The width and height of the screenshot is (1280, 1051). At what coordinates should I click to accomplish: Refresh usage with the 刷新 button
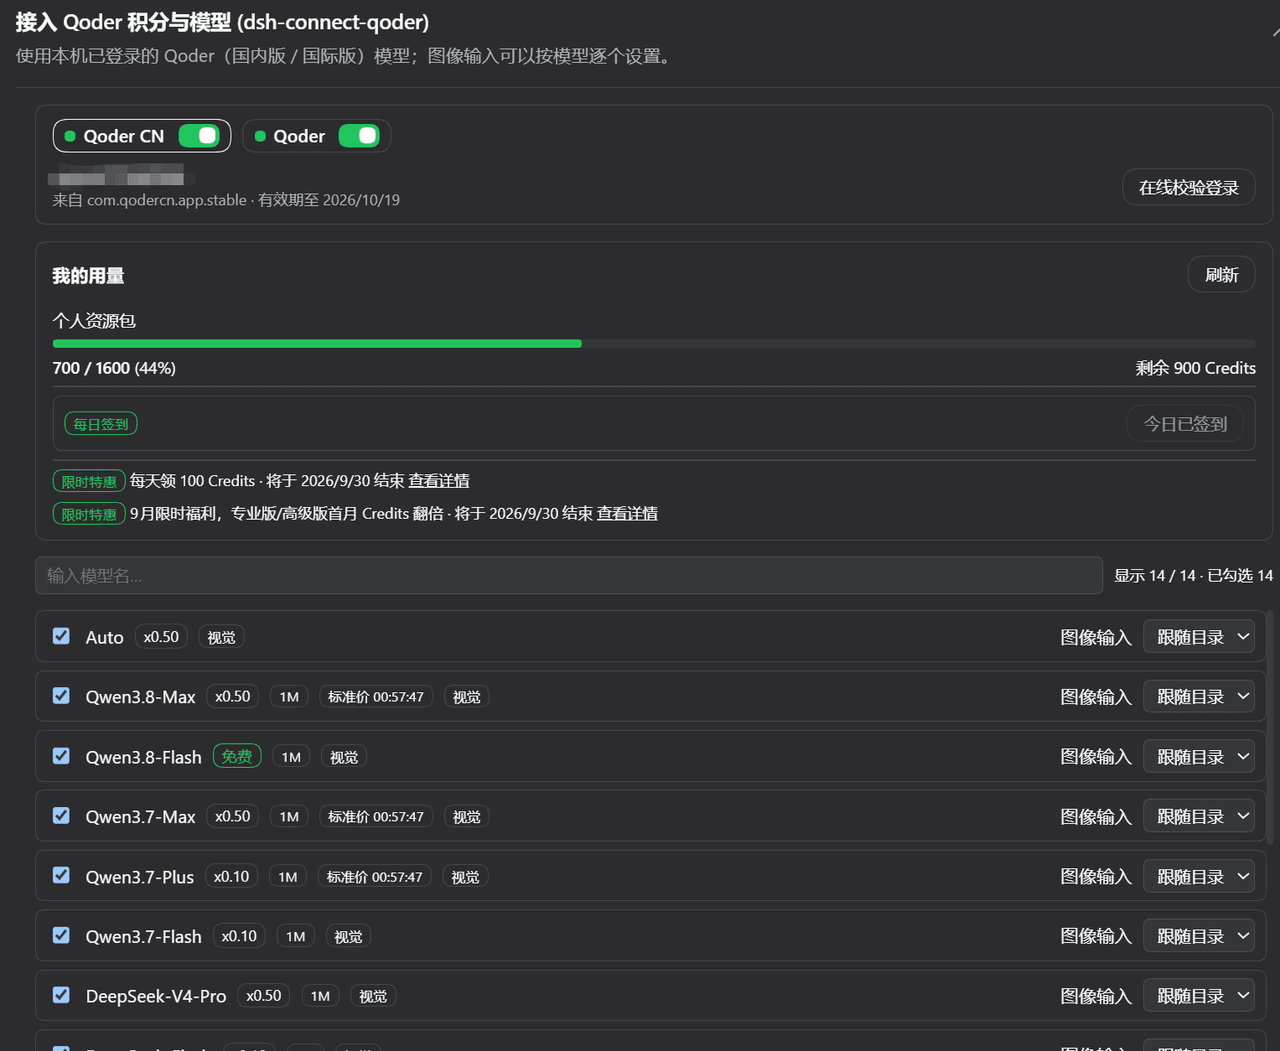click(1222, 275)
